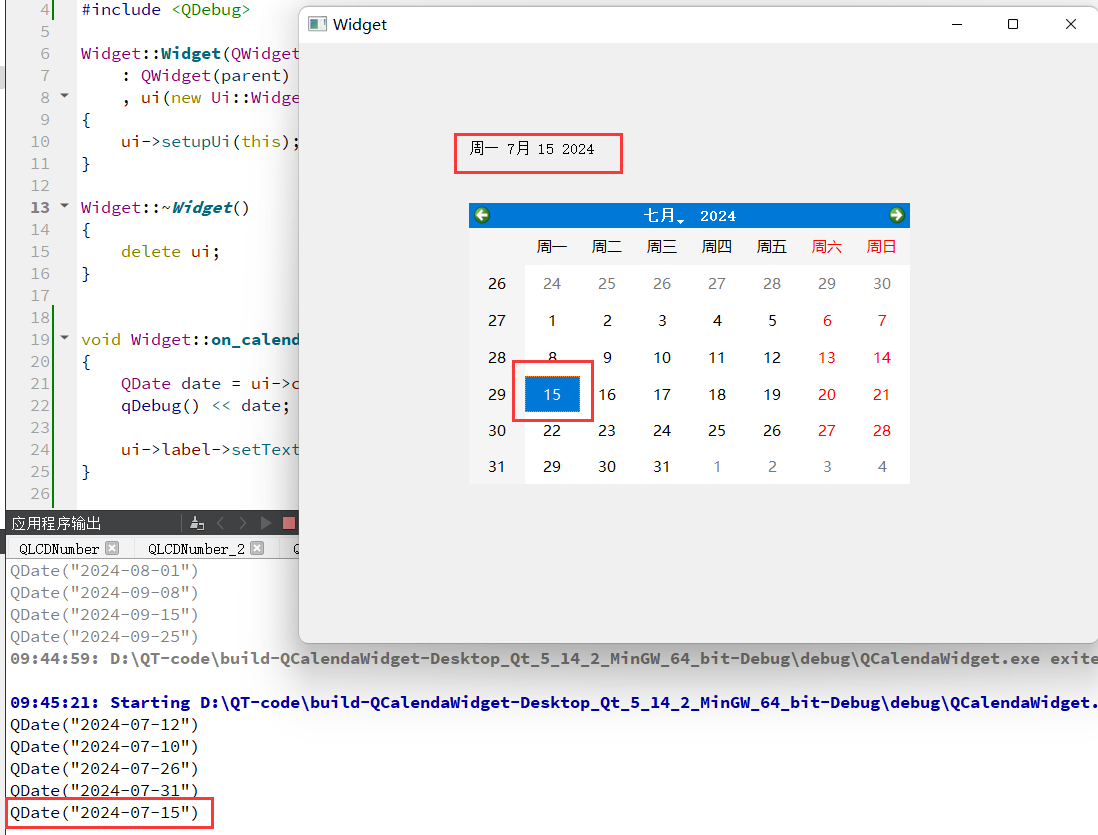The height and width of the screenshot is (835, 1098).
Task: Click the #include <QDebug> line
Action: tap(165, 10)
